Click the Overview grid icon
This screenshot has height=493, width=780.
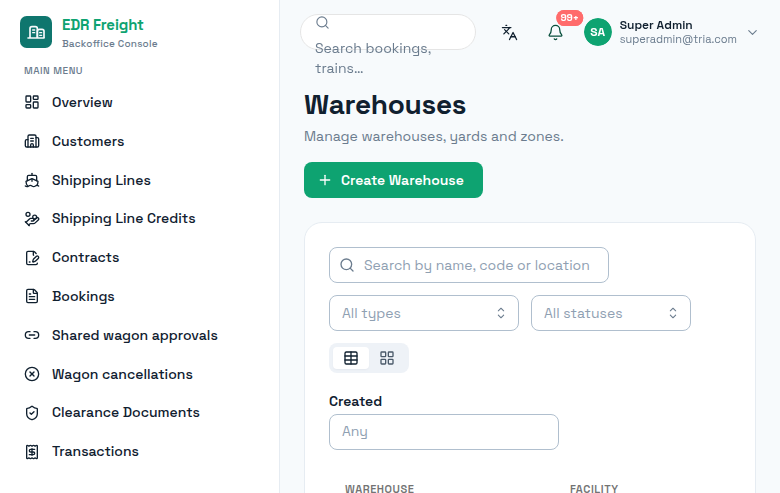point(32,102)
